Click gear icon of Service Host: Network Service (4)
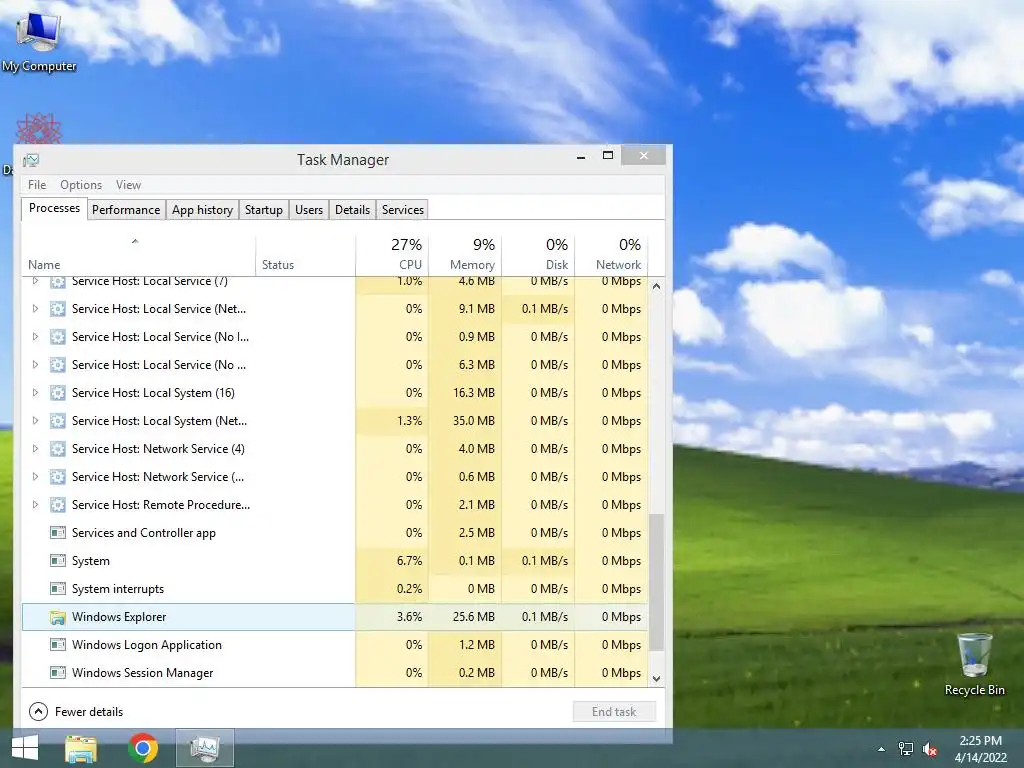 point(57,449)
